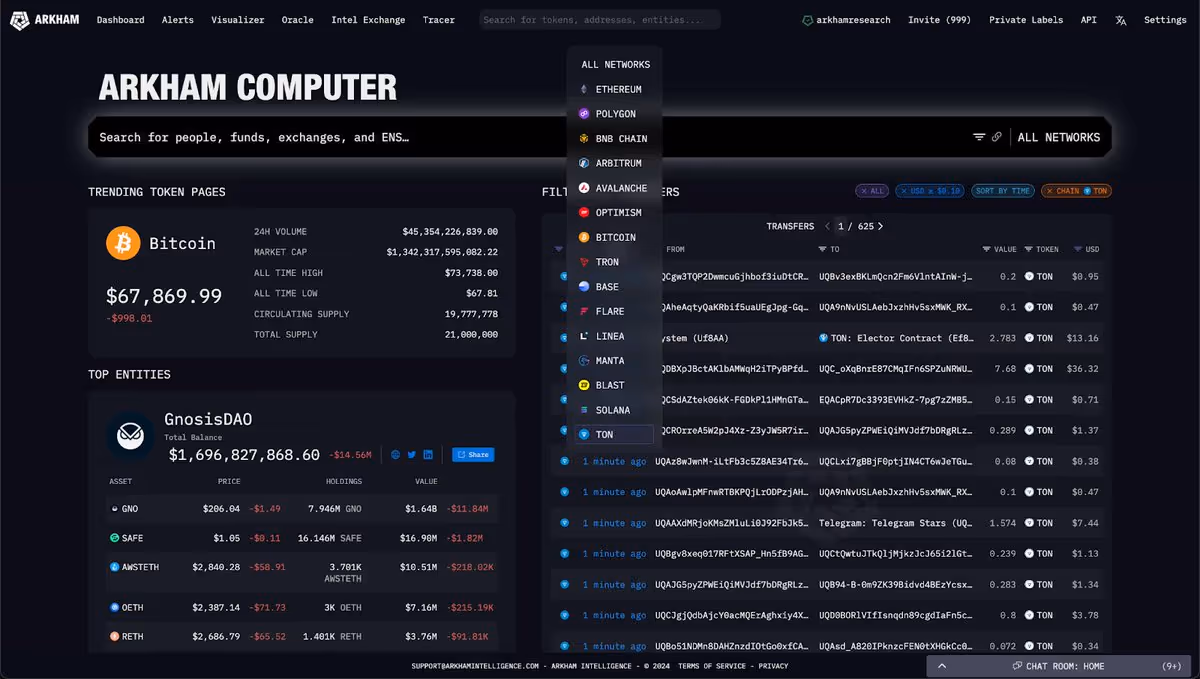This screenshot has height=679, width=1200.
Task: Select Manta in network menu
Action: (615, 360)
